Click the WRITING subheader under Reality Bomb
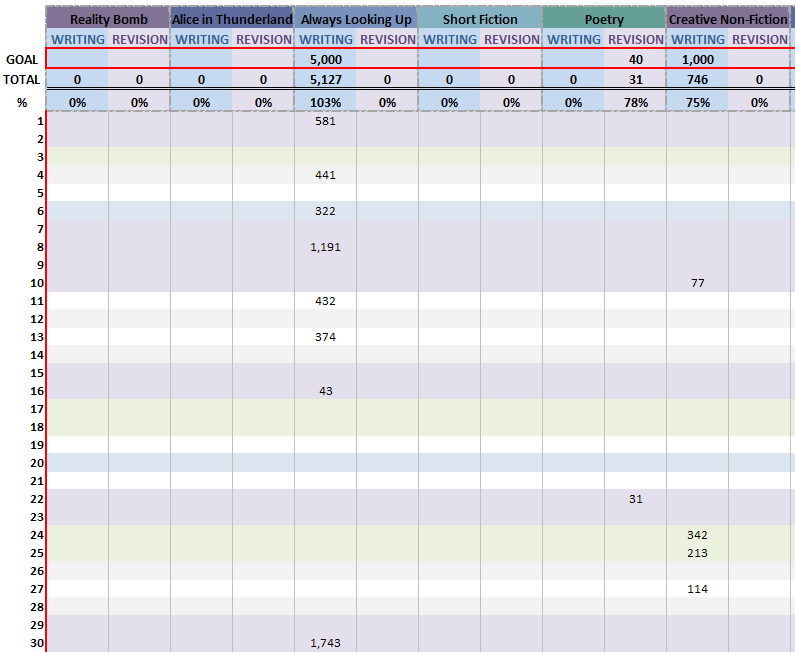 77,40
